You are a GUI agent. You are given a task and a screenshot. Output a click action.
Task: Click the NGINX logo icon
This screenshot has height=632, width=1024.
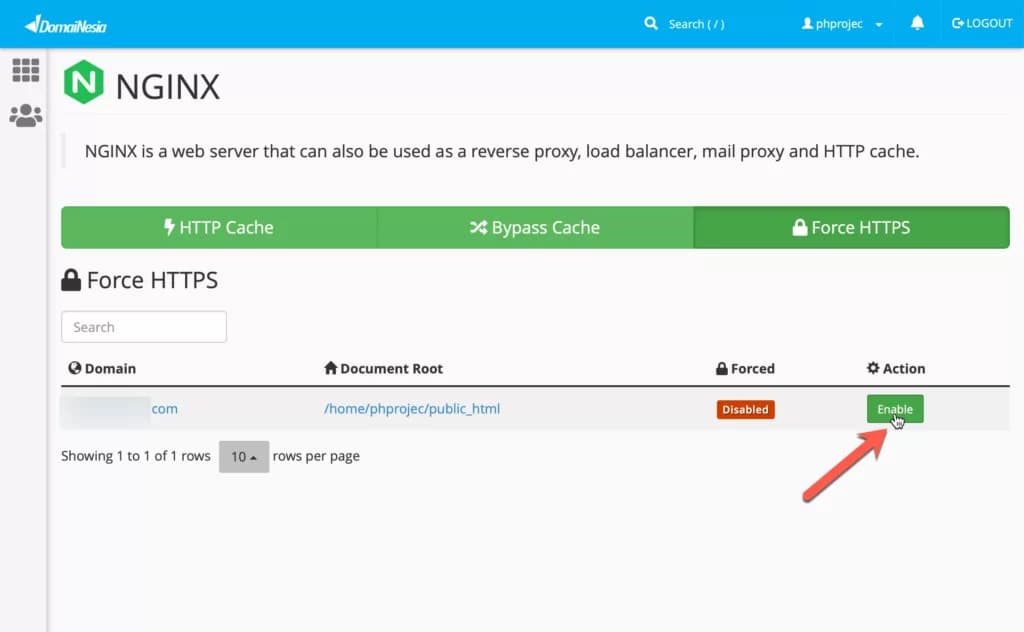[84, 84]
